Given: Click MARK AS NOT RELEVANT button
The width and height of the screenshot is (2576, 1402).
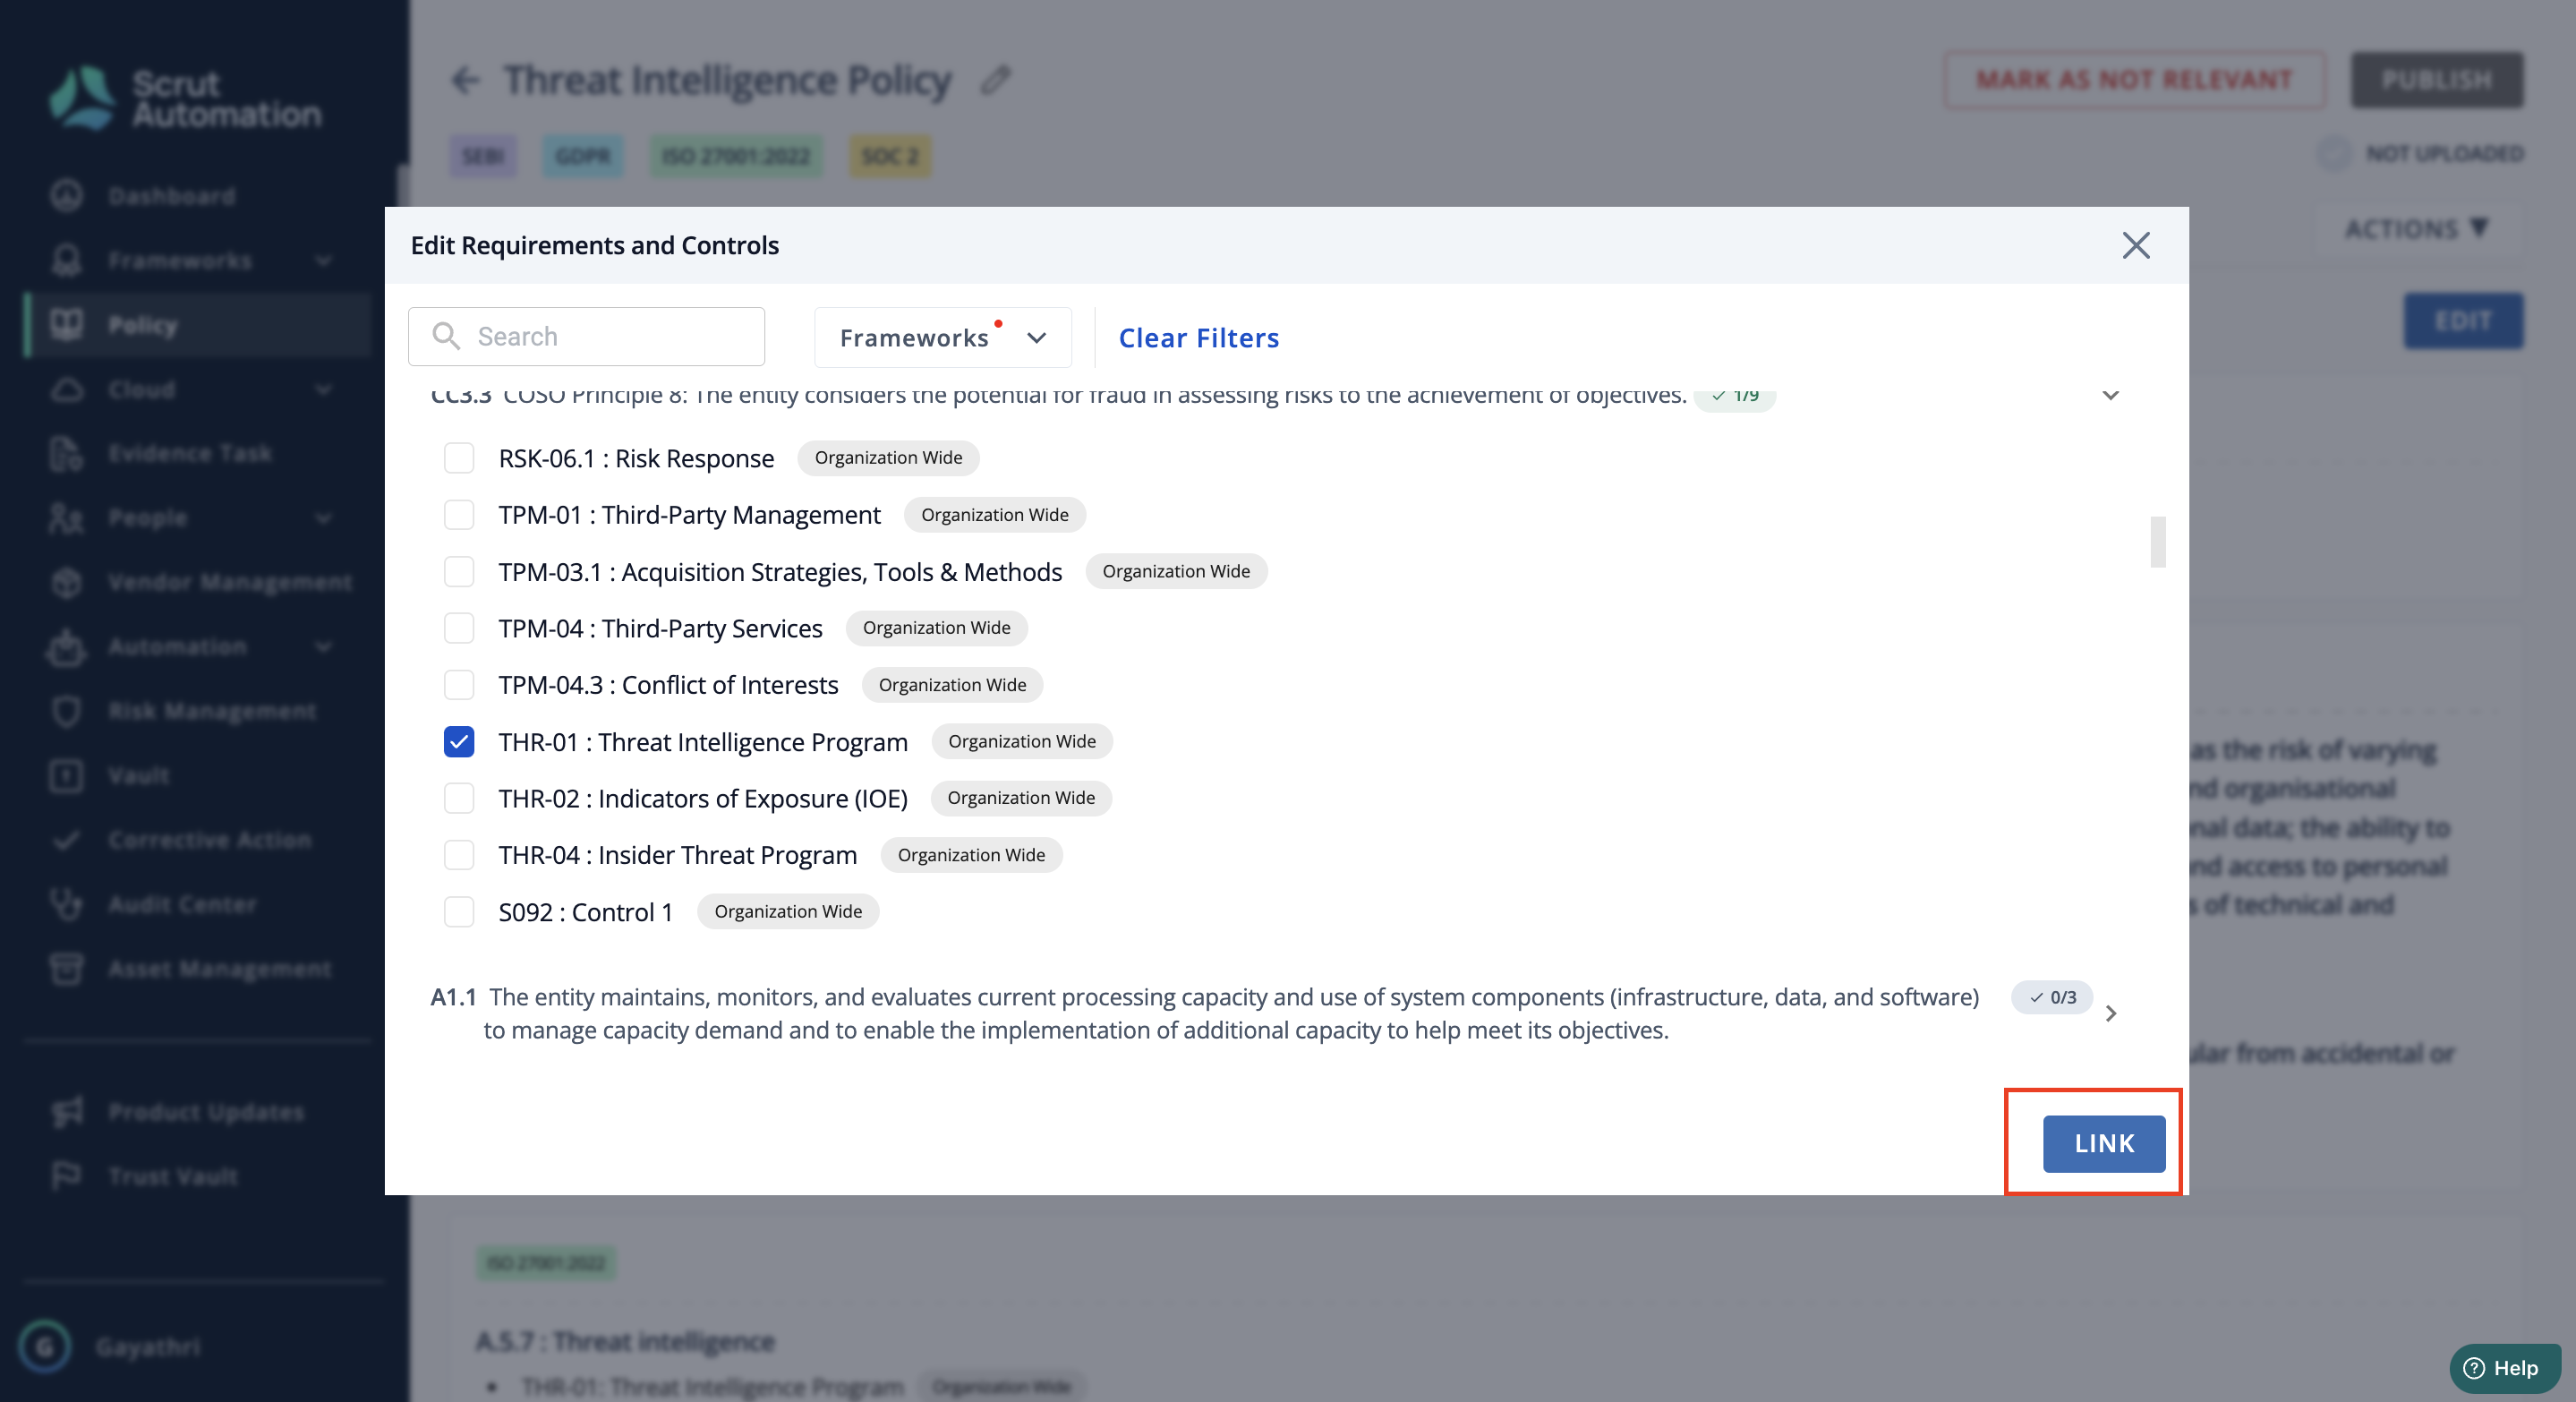Looking at the screenshot, I should pyautogui.click(x=2134, y=79).
